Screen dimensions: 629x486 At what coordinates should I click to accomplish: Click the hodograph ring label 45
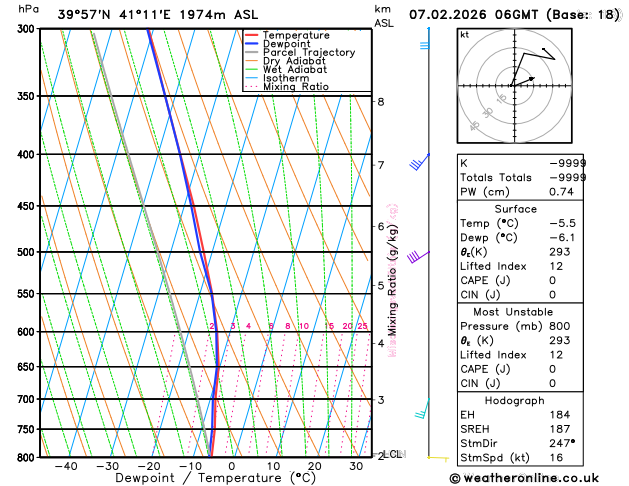(475, 126)
